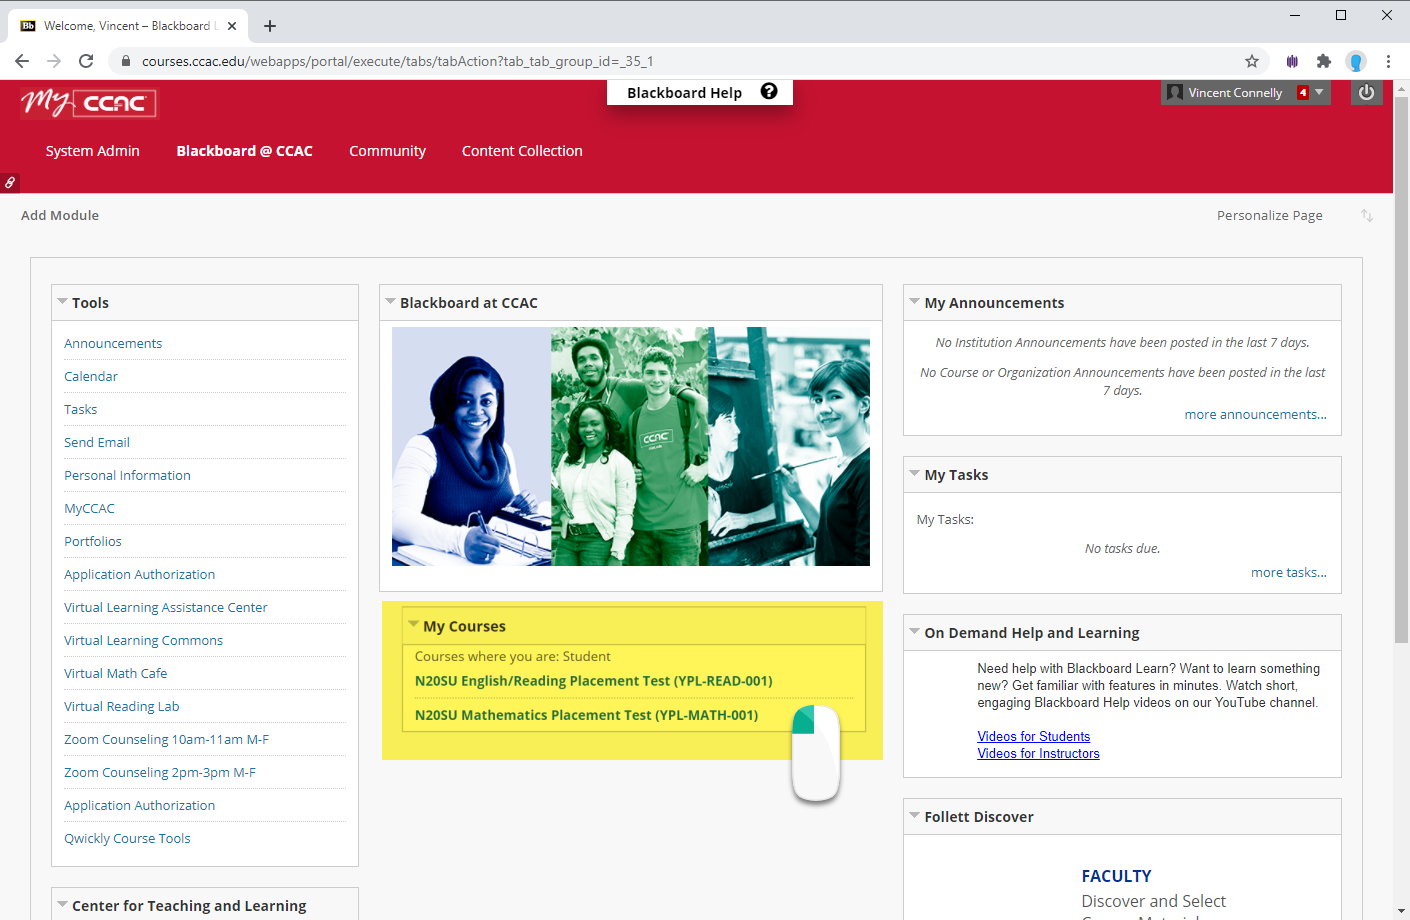Click the Chrome profile avatar icon
Screen dimensions: 1410x920
tap(1356, 61)
